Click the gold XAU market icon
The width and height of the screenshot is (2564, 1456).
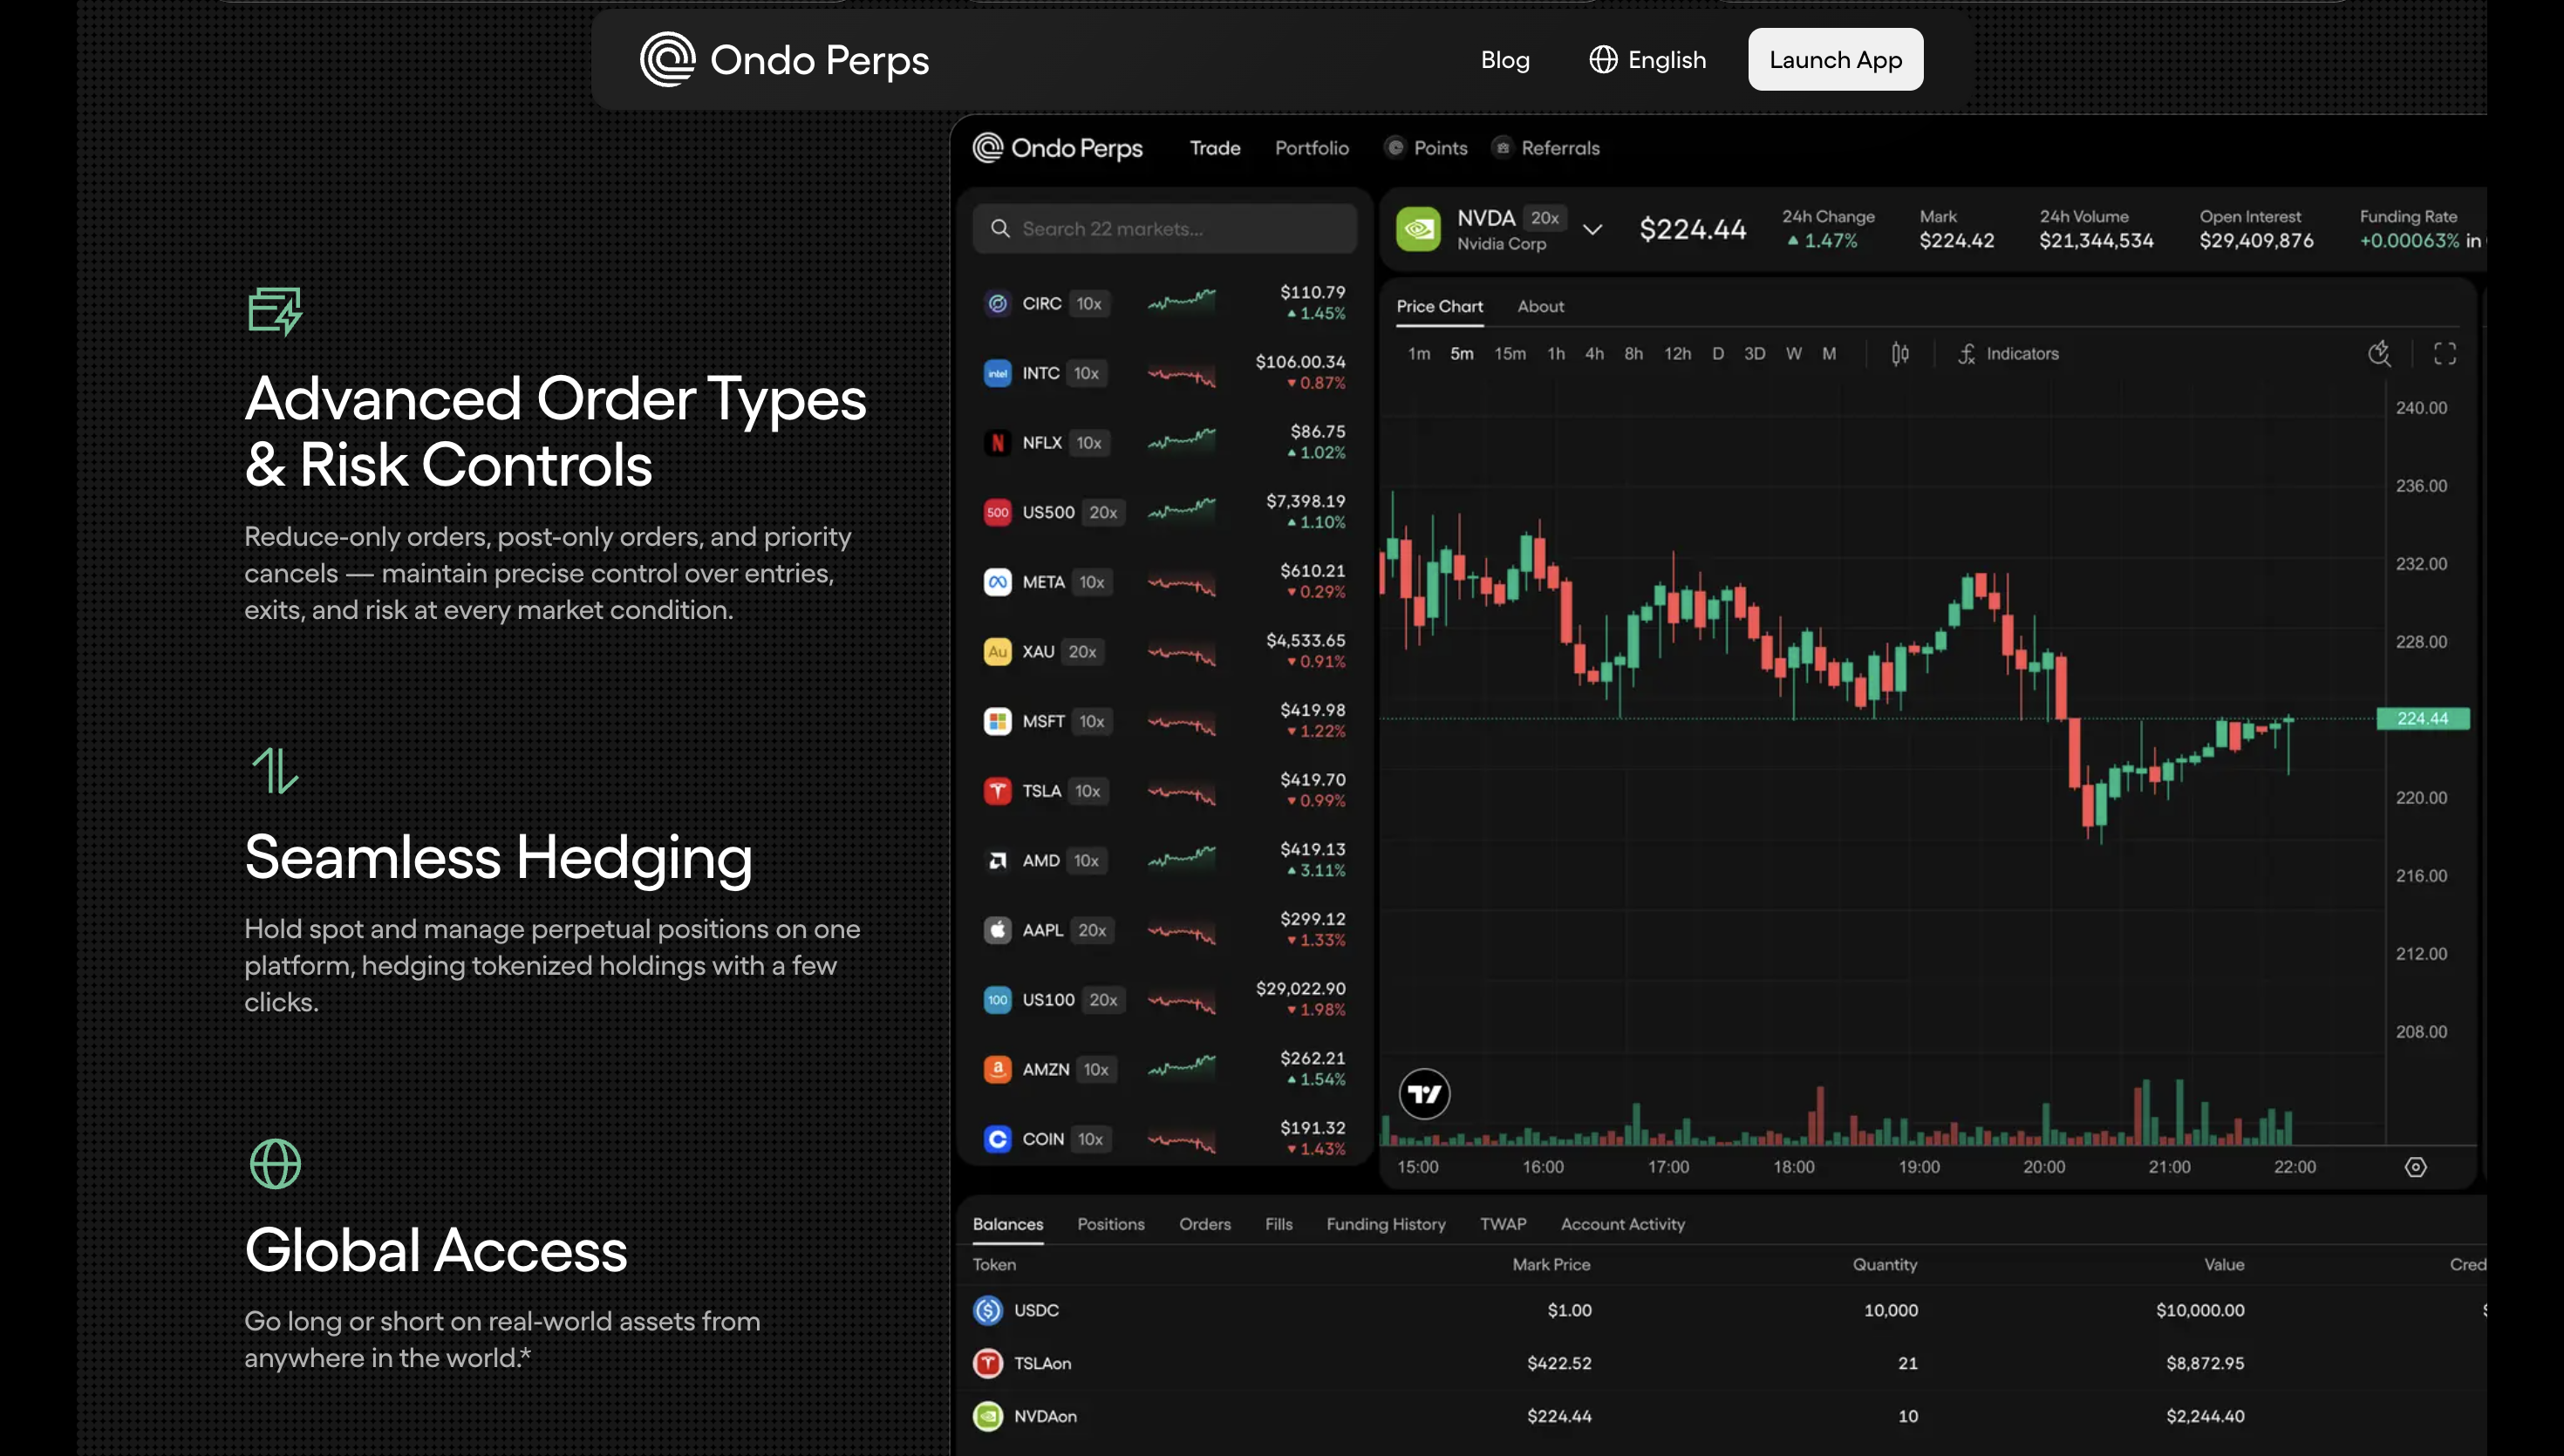tap(997, 652)
